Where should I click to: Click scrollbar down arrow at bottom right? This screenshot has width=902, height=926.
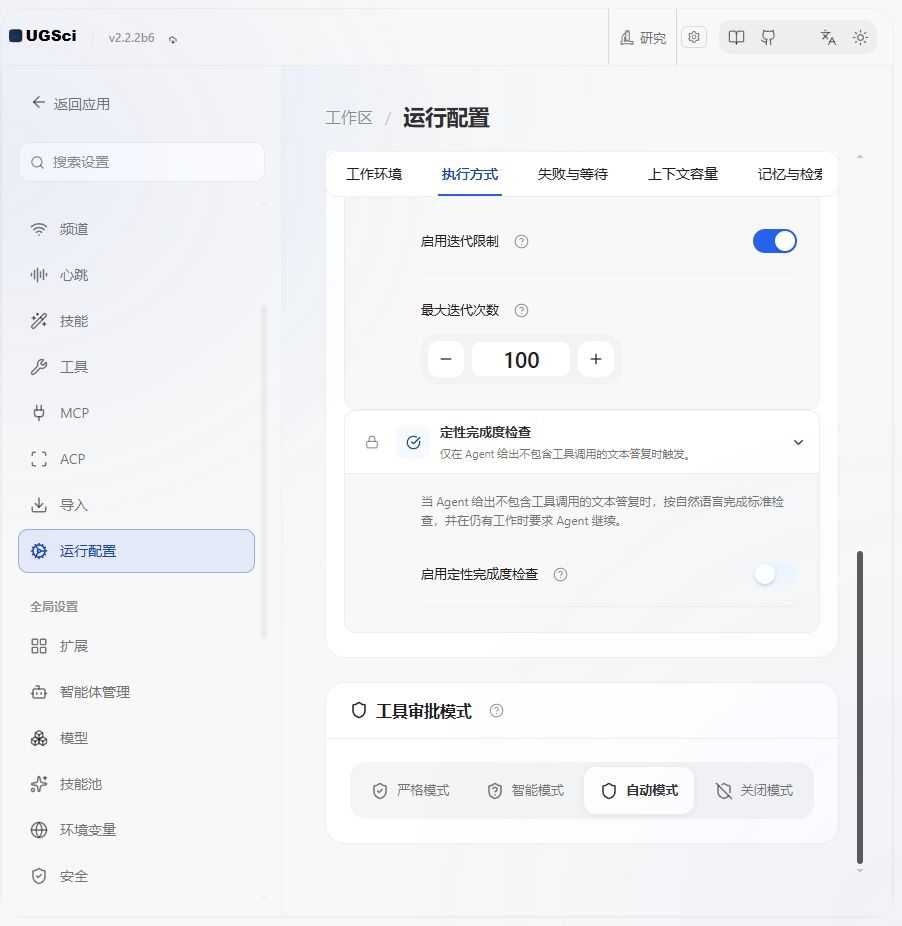click(x=860, y=871)
